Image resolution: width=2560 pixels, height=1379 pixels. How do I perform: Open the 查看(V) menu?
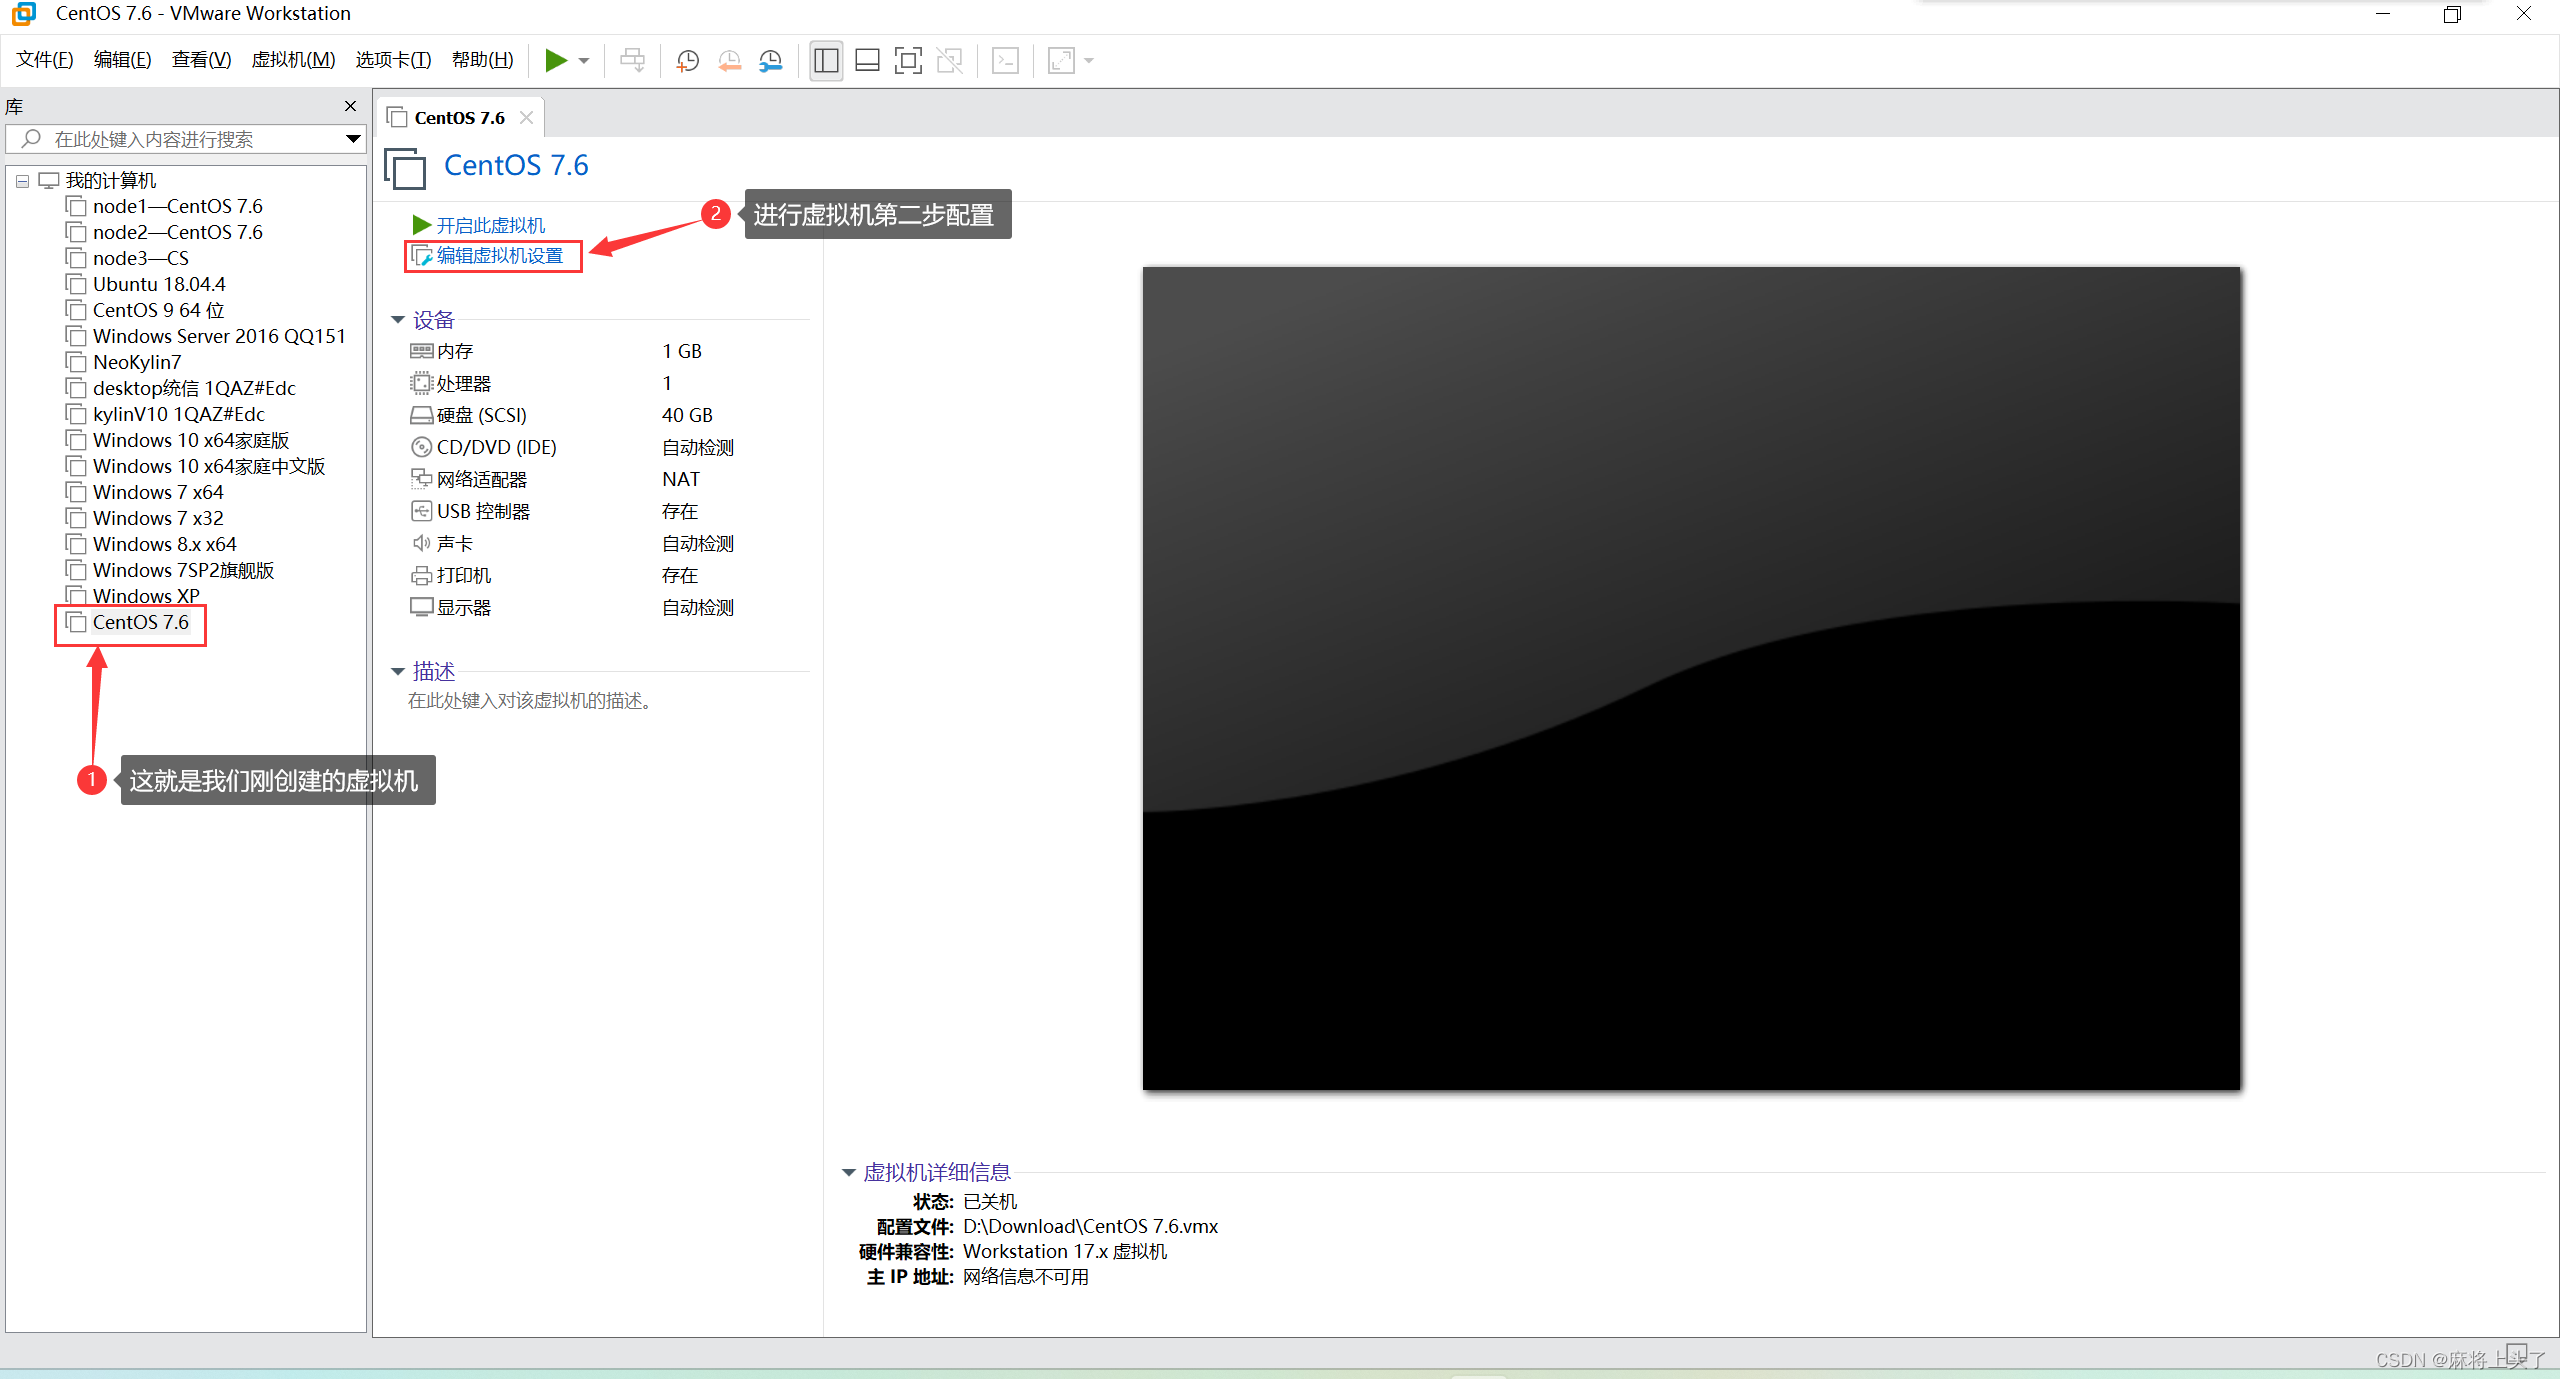[x=201, y=60]
